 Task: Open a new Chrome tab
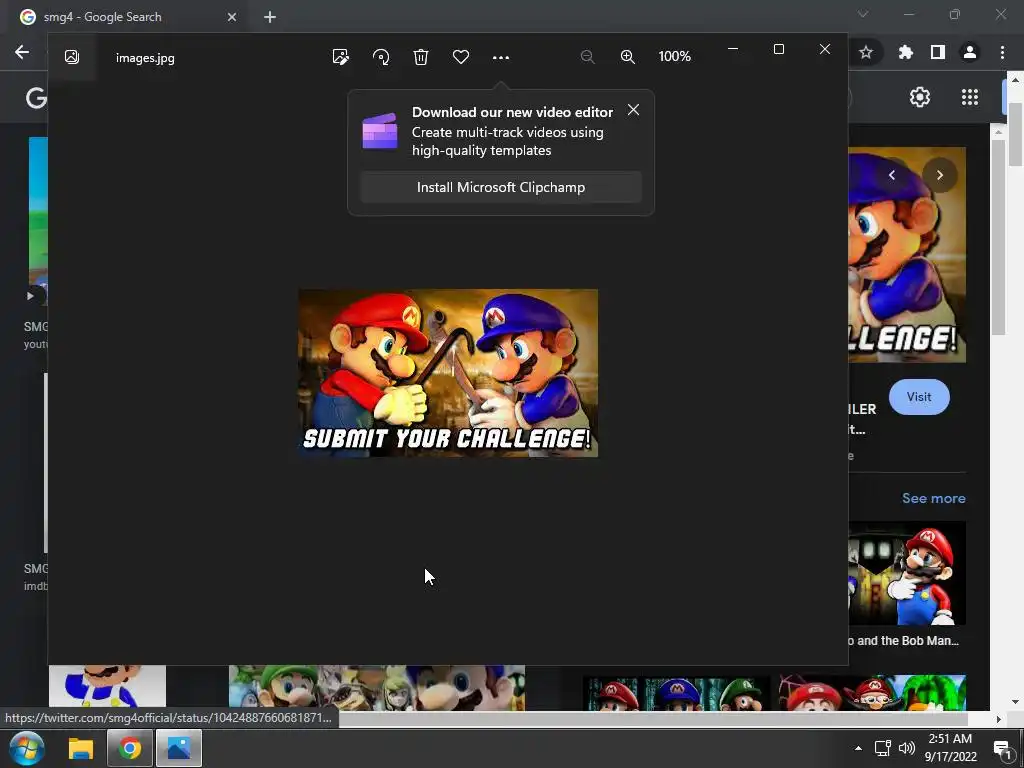[x=270, y=17]
